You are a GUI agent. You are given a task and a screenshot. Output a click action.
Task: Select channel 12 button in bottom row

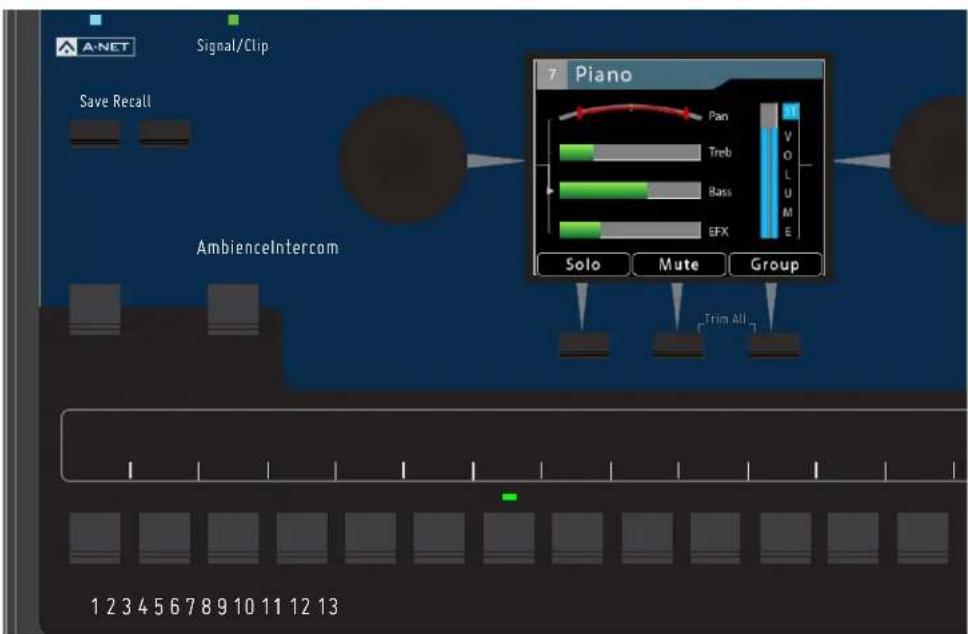pos(853,538)
